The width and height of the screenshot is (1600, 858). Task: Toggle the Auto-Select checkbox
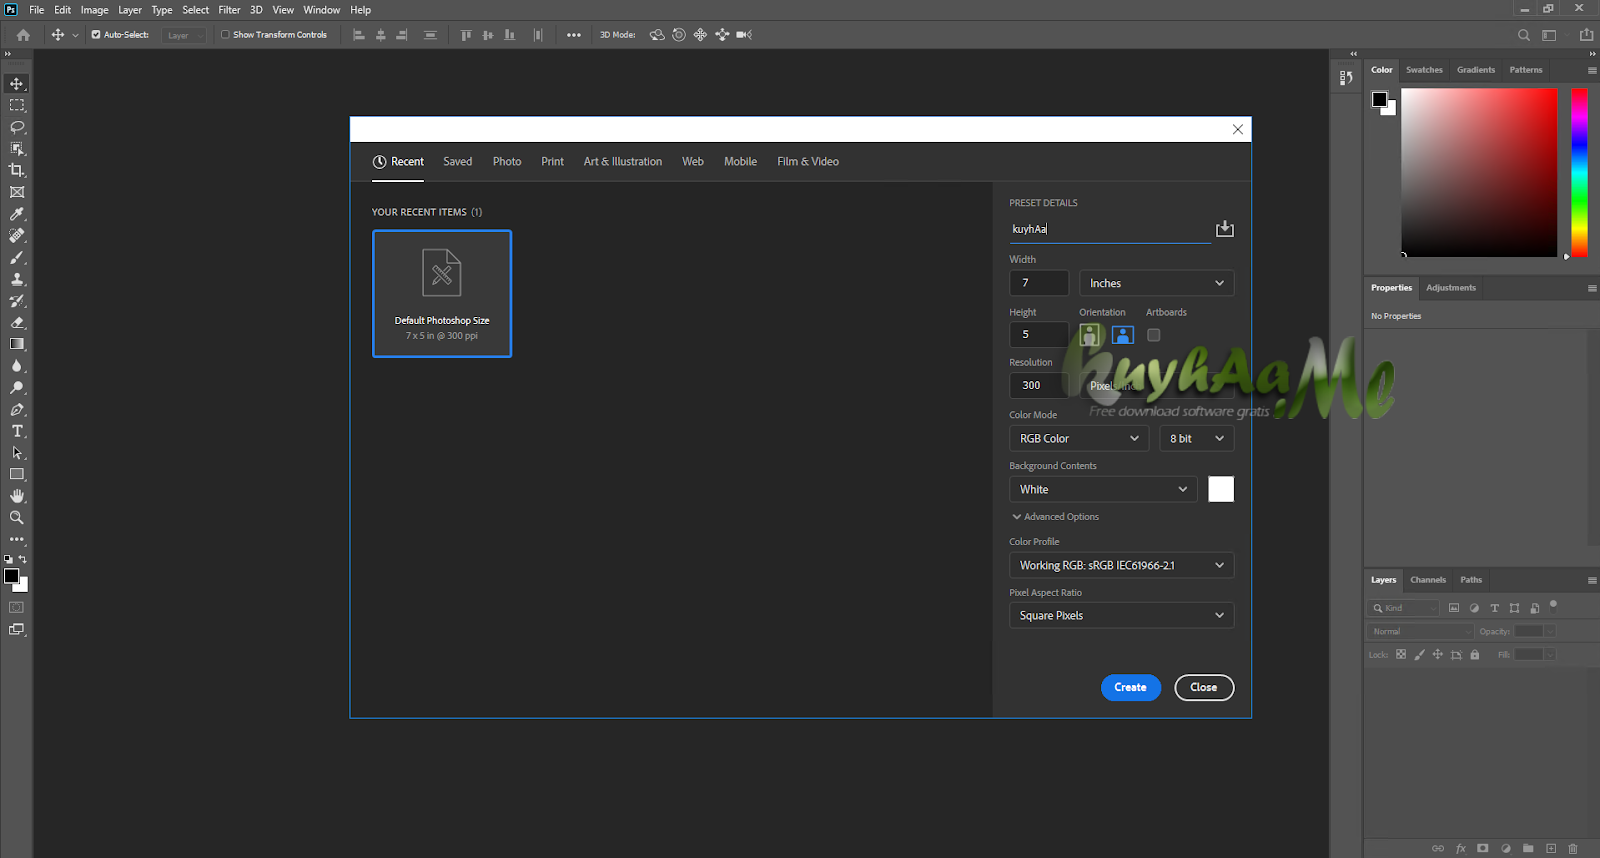pyautogui.click(x=96, y=35)
